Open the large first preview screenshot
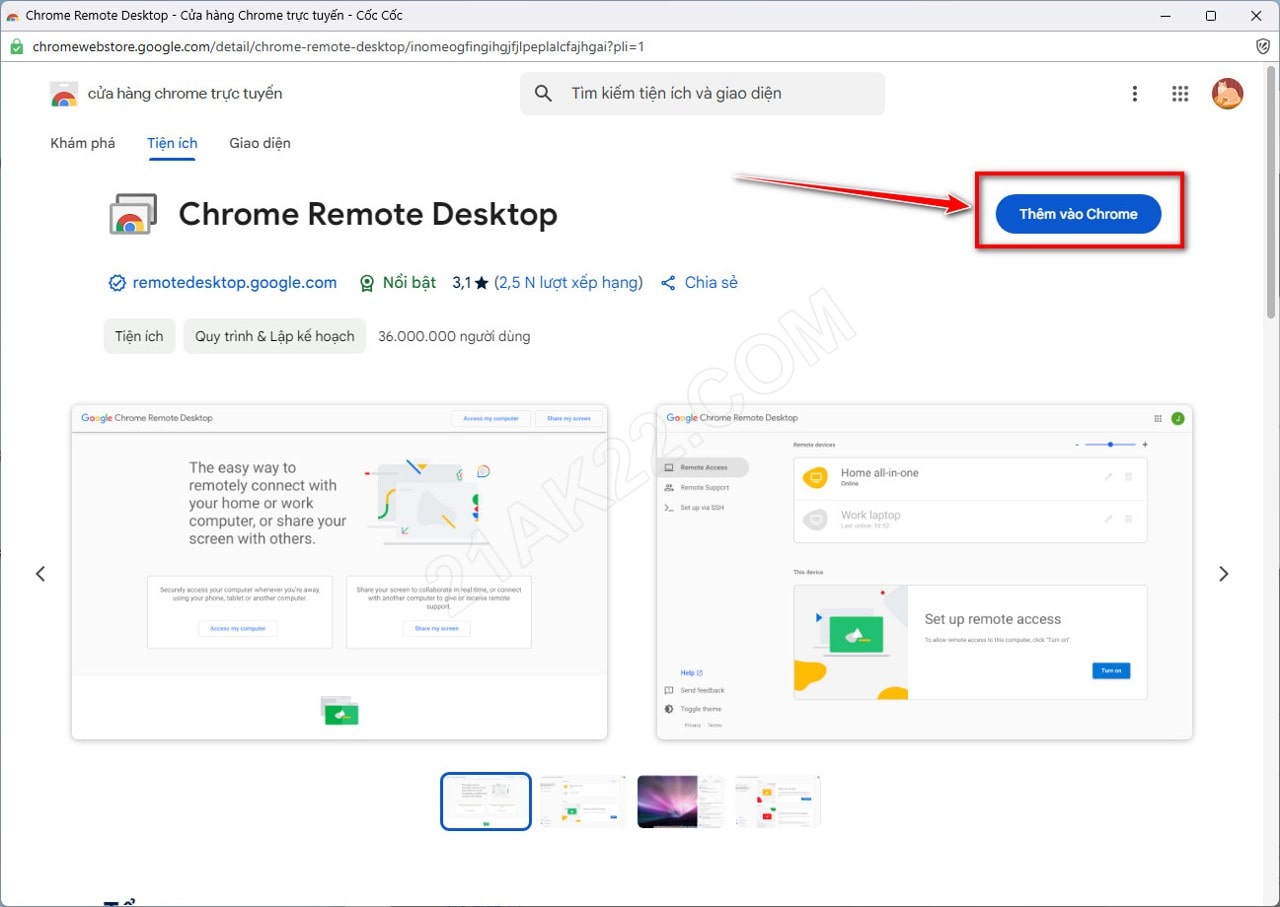The width and height of the screenshot is (1280, 907). (x=339, y=572)
